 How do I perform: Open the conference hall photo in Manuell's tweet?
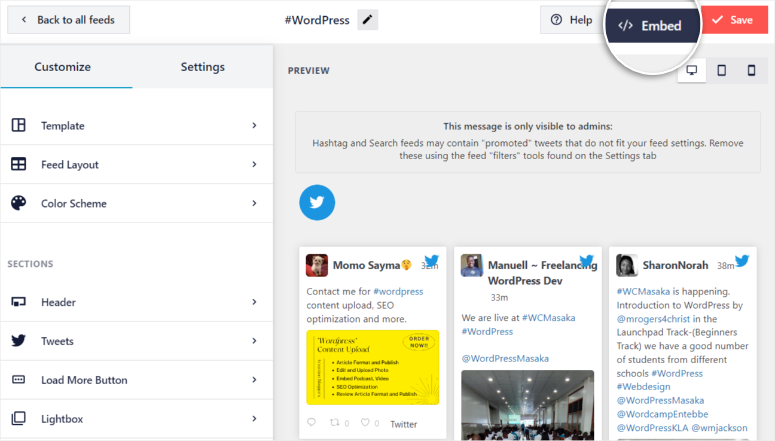(528, 405)
